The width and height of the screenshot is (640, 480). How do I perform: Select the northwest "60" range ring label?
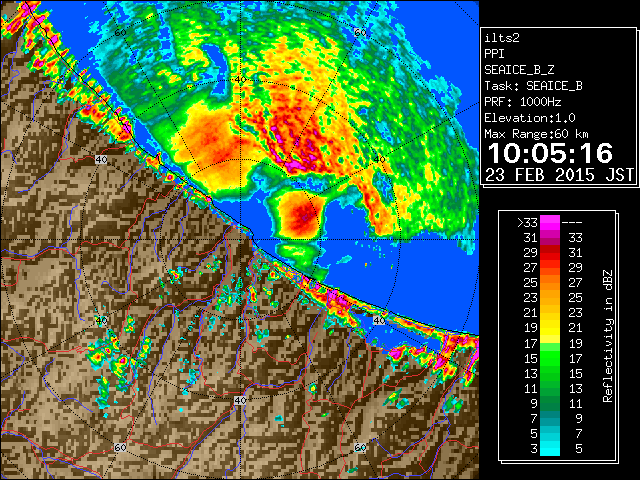click(120, 33)
